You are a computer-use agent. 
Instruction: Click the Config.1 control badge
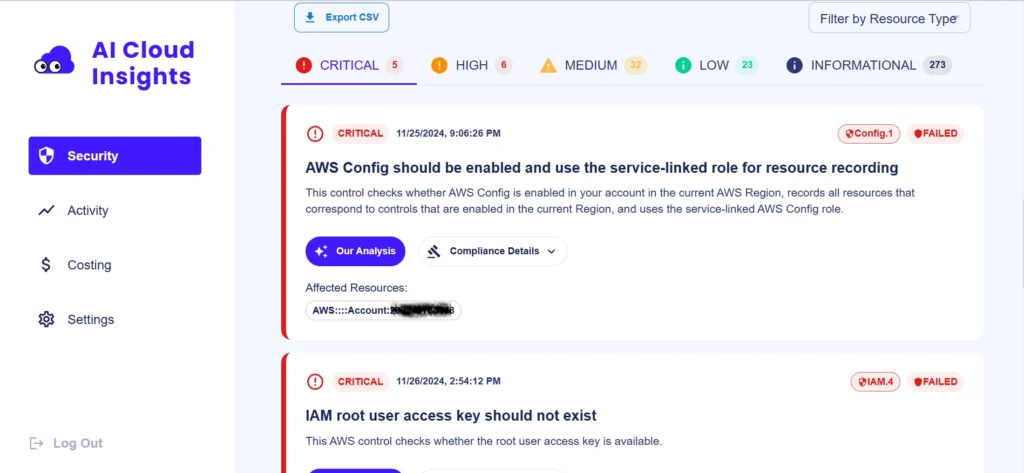tap(869, 134)
